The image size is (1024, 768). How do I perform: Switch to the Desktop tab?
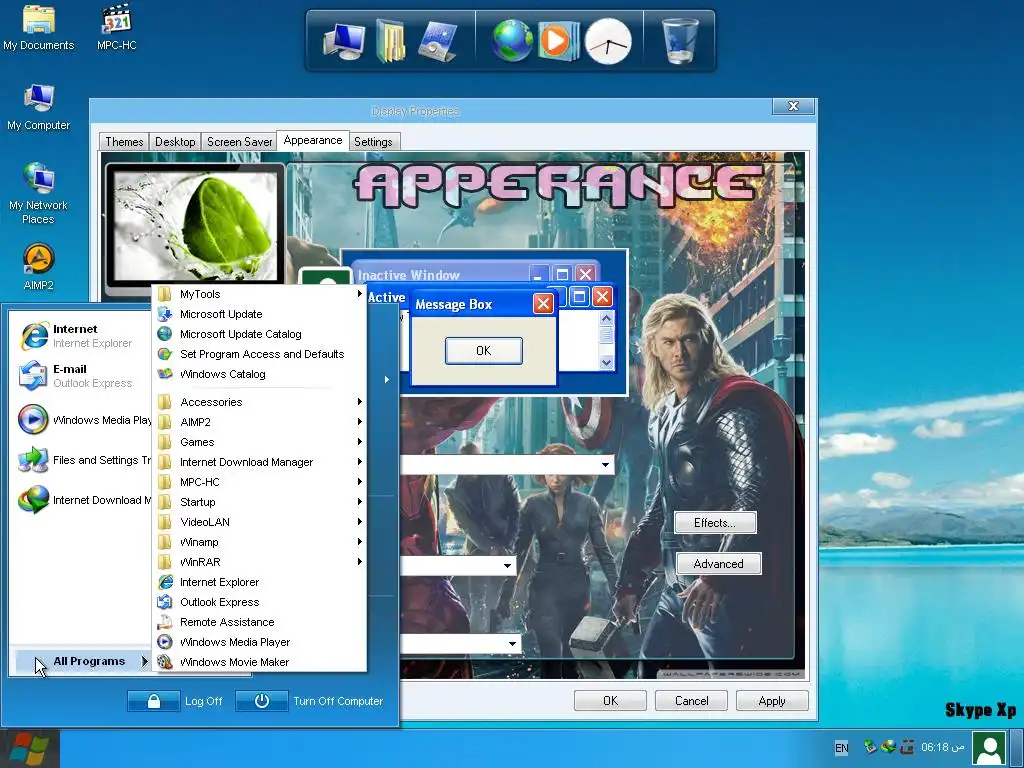click(175, 142)
